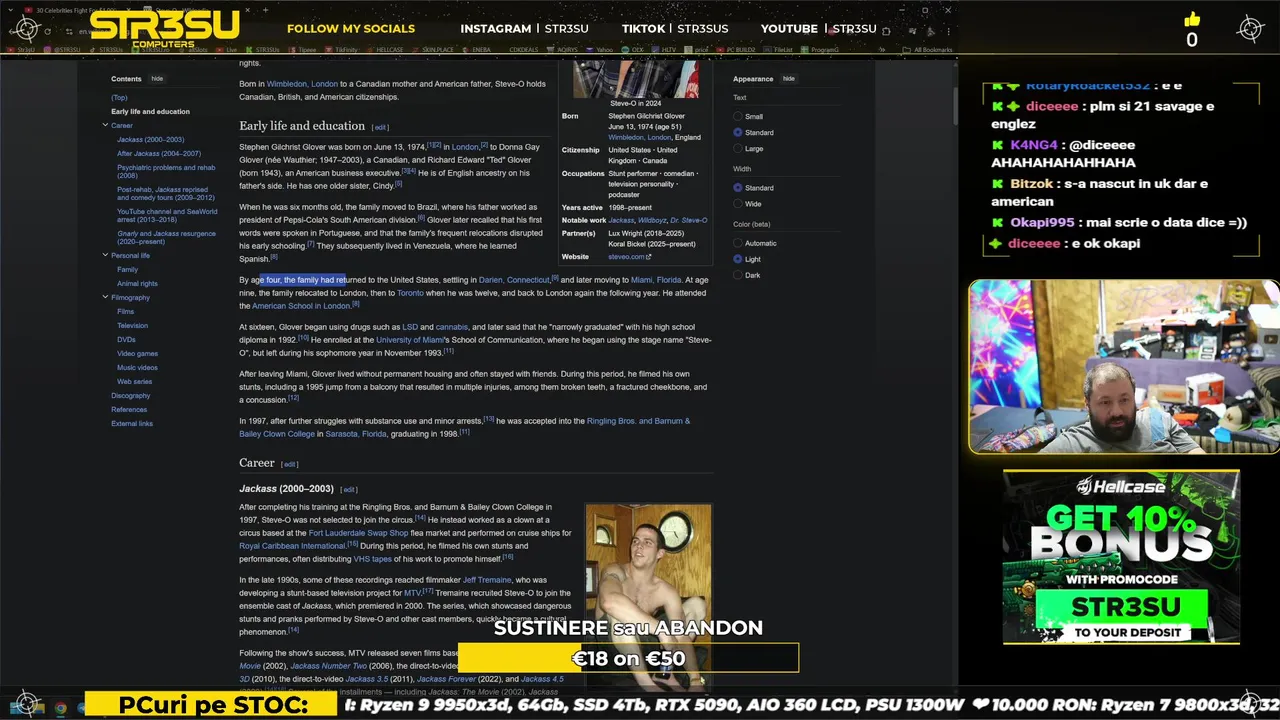Viewport: 1280px width, 720px height.
Task: Select Standard text size radio button
Action: 738,132
